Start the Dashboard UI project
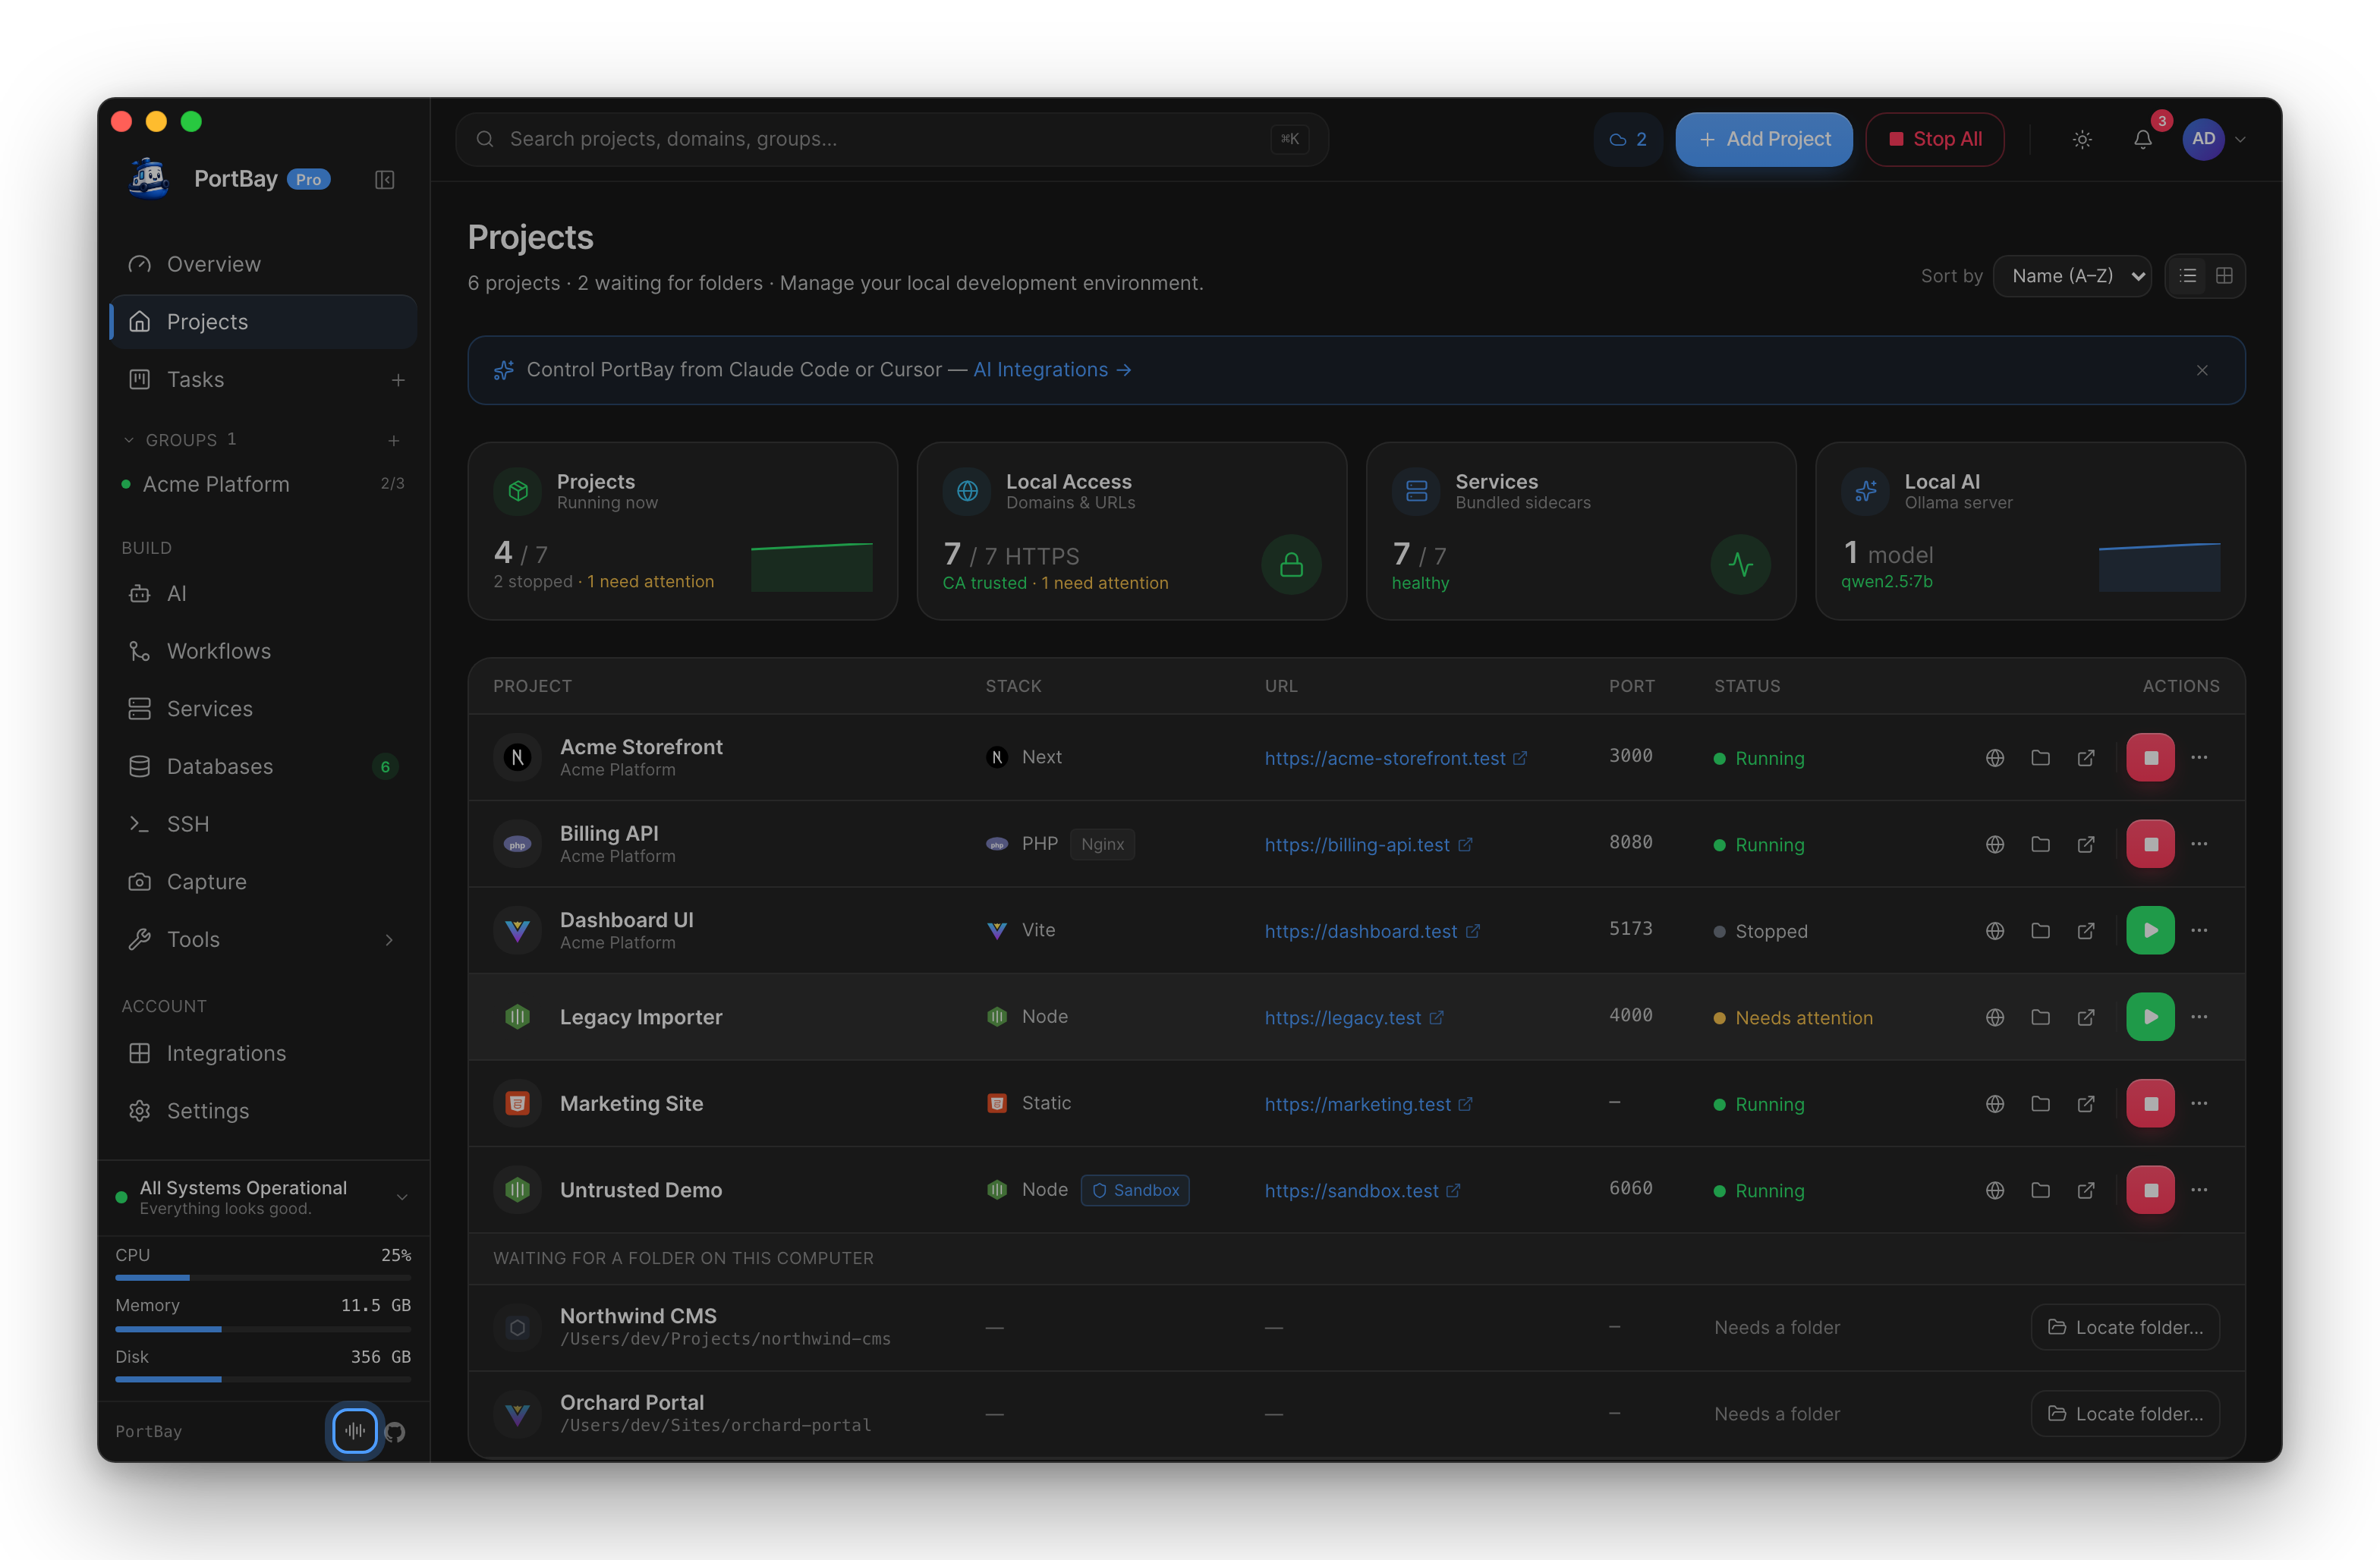 click(x=2150, y=931)
